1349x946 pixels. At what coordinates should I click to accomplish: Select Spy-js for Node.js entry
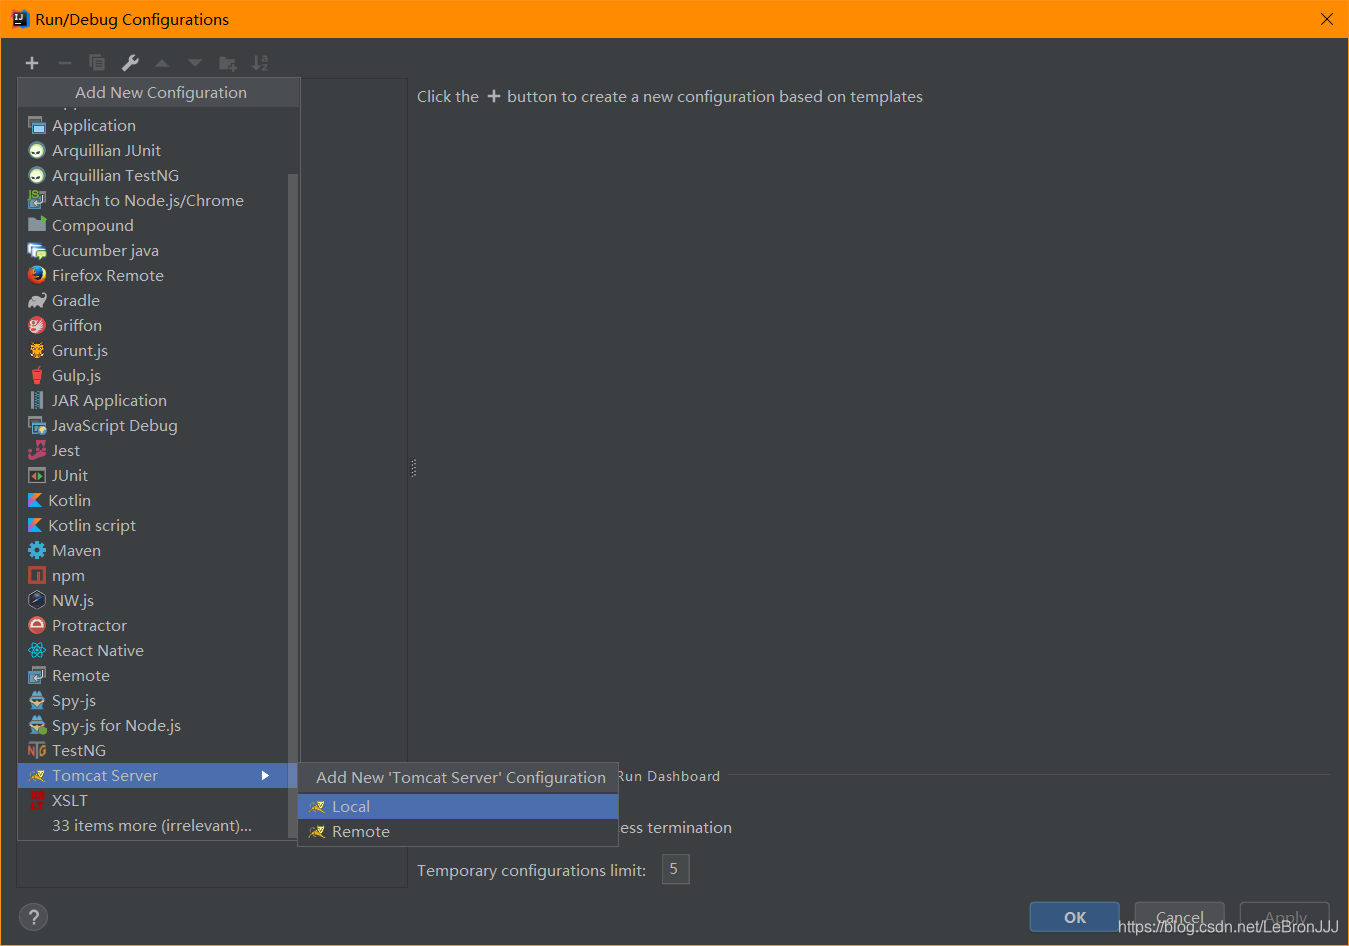(158, 725)
